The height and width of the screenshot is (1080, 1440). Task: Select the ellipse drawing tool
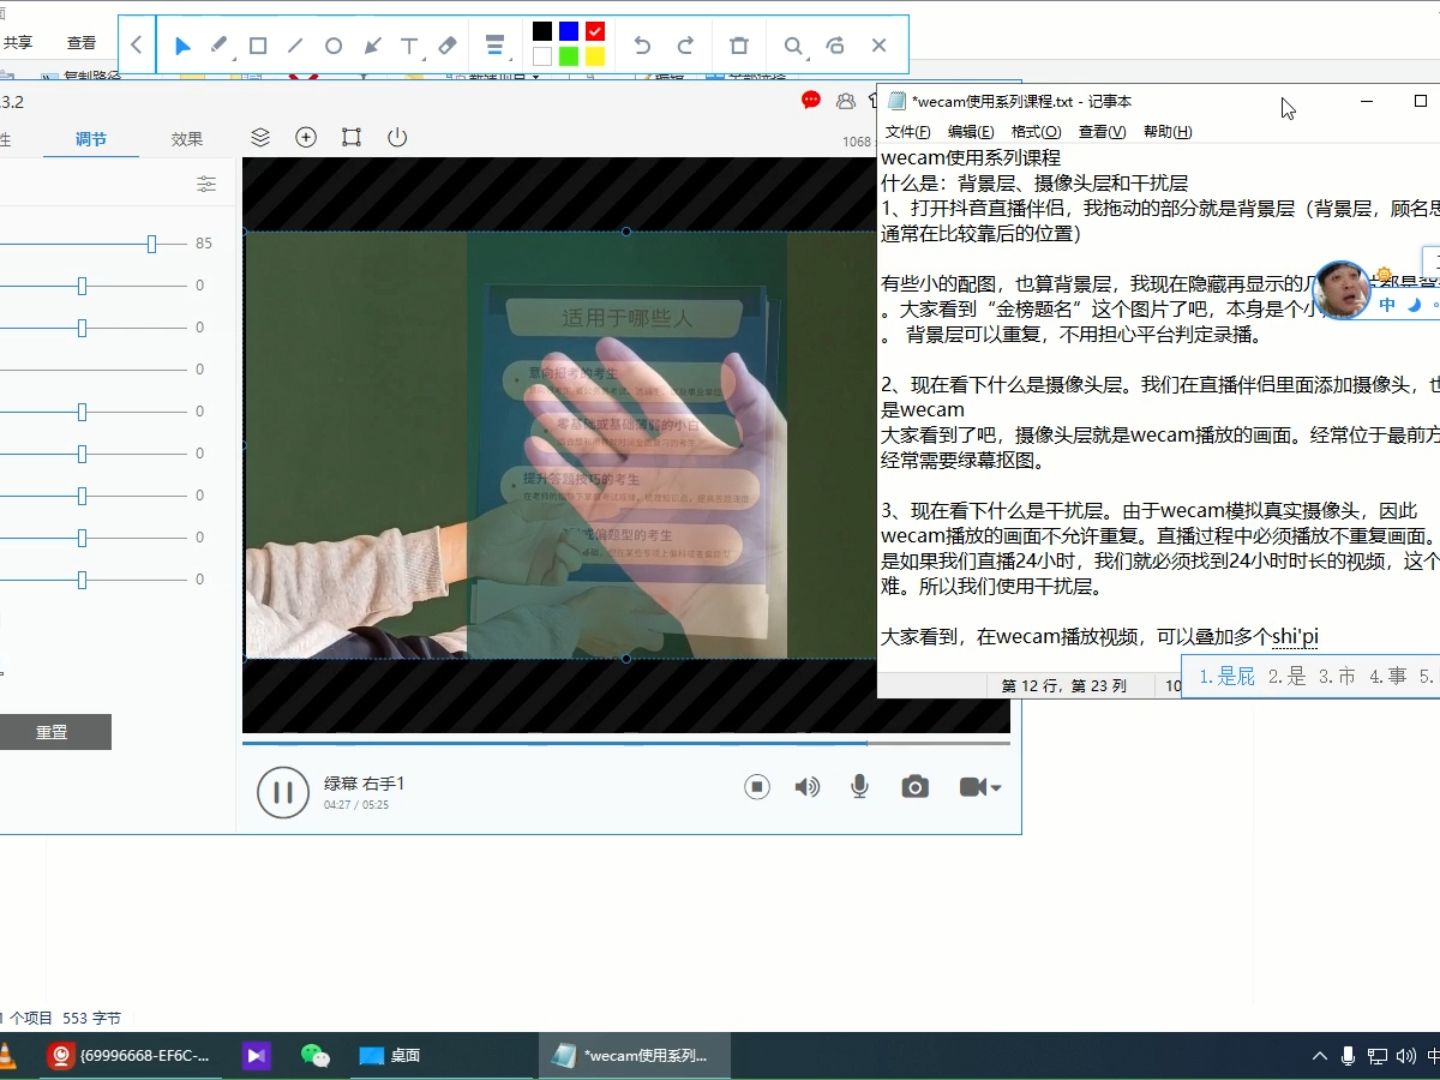point(333,45)
